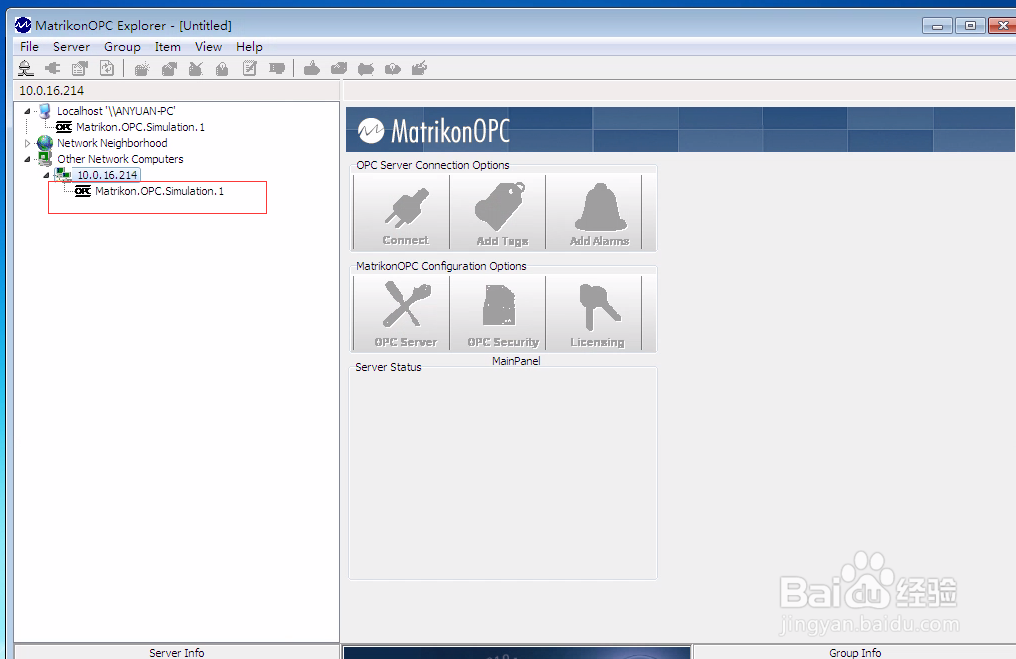Collapse the Other Network Computers node
Image resolution: width=1016 pixels, height=659 pixels.
coord(26,159)
